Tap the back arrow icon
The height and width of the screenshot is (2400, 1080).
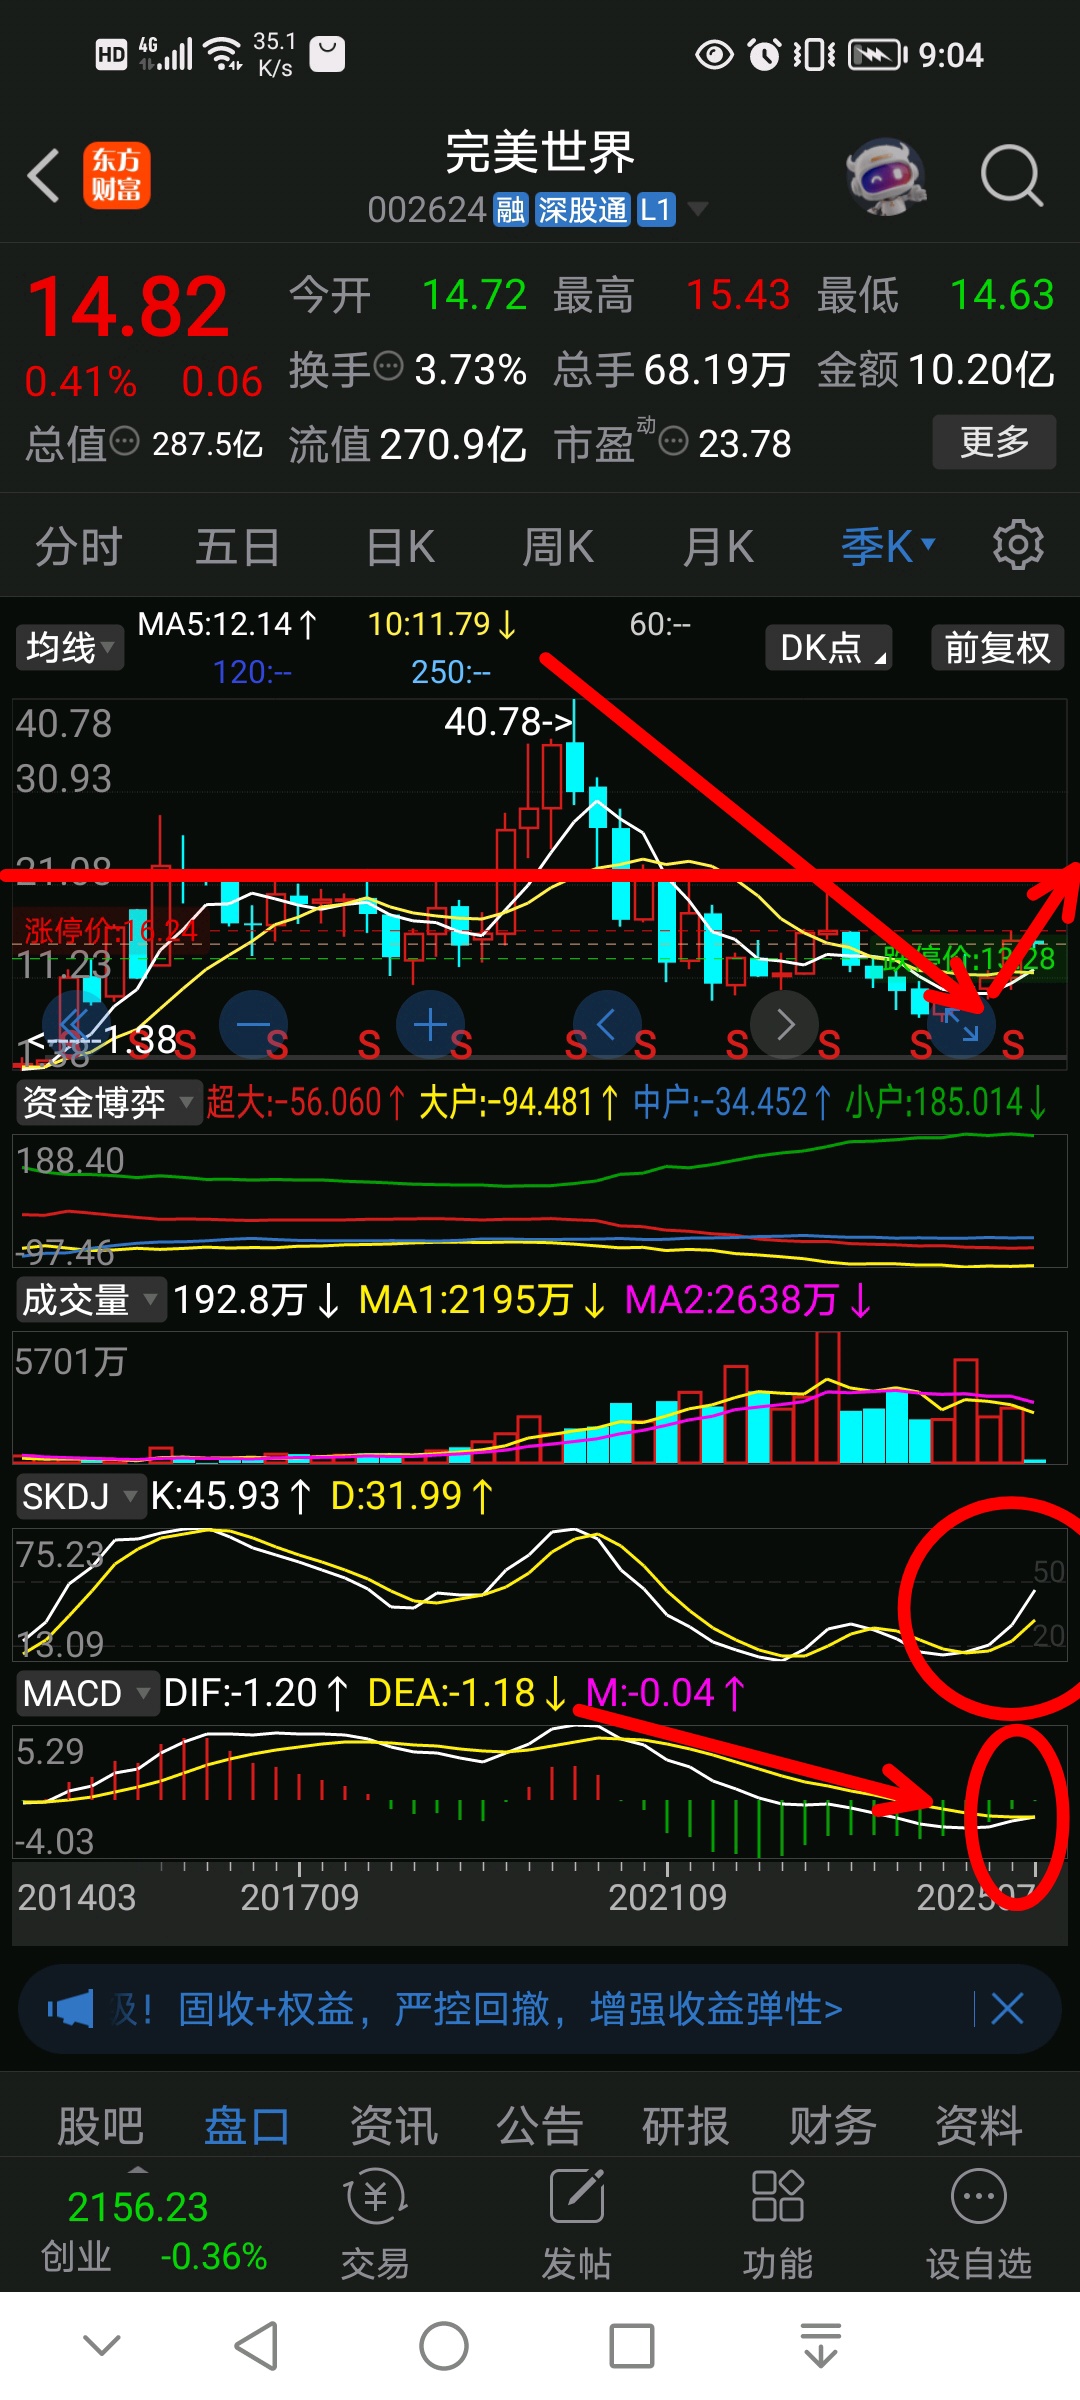point(44,176)
